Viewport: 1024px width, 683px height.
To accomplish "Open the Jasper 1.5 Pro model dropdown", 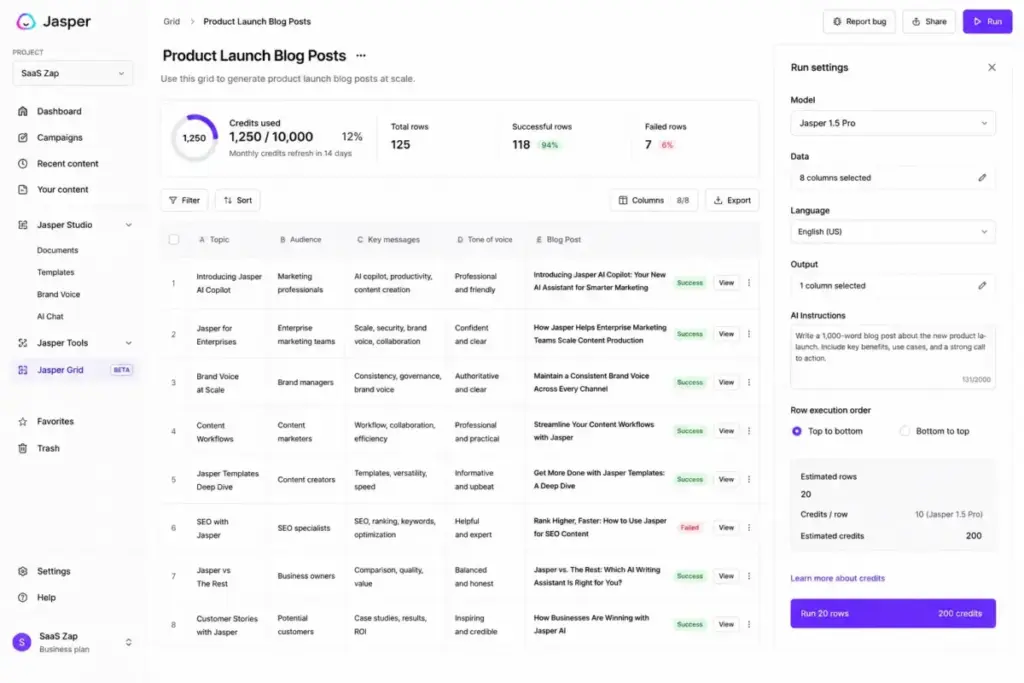I will [893, 123].
